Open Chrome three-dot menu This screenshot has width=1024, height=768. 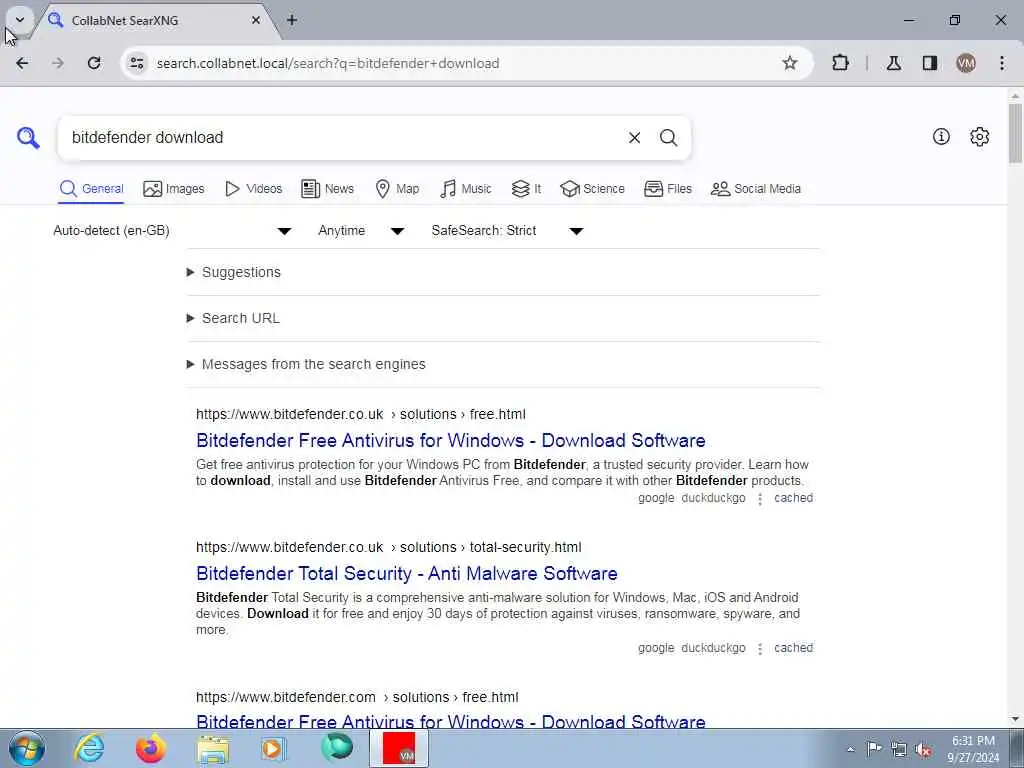[1002, 63]
